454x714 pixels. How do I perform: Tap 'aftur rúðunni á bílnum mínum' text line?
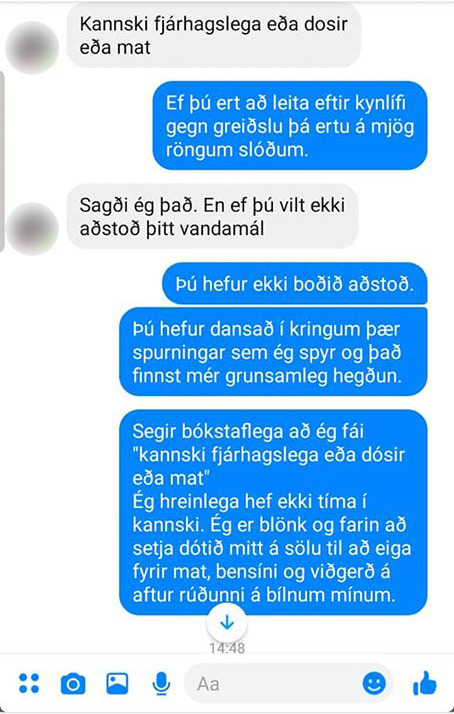[264, 595]
